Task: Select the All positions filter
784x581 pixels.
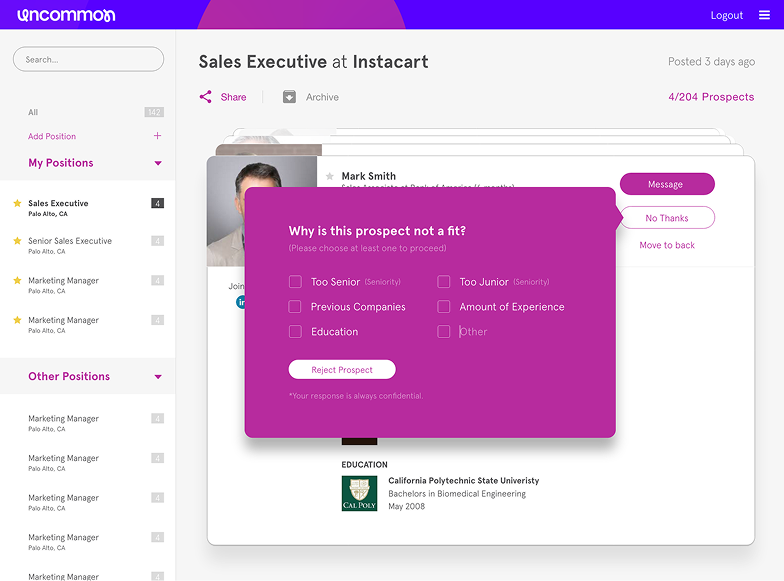Action: (33, 112)
